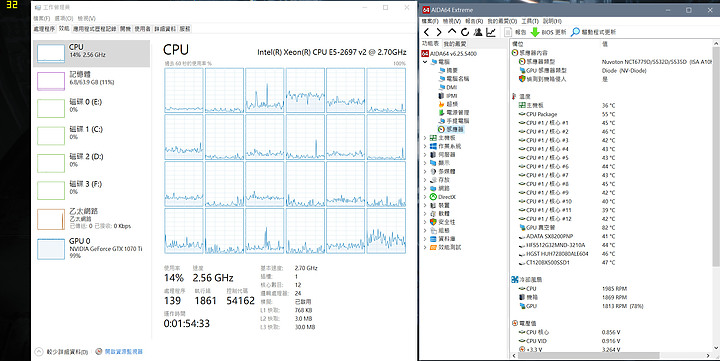Select 乙太網路 Ethernet in sidebar
Viewport: 720px width, 361px height.
(91, 219)
